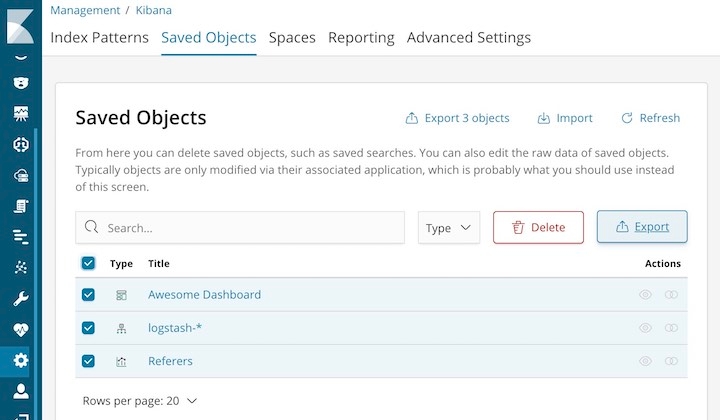Click the Import button
The image size is (720, 420).
tap(565, 118)
